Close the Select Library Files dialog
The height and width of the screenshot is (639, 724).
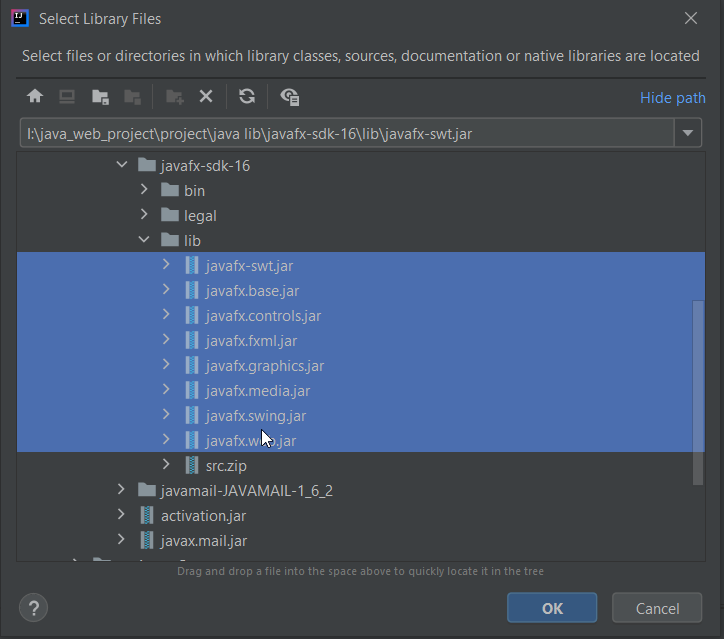click(x=691, y=18)
